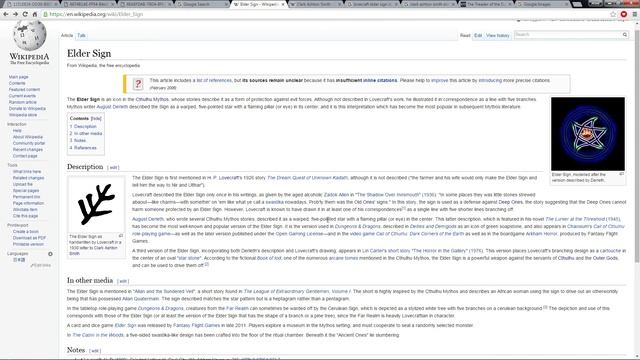Screen dimensions: 640x360
Task: Open the Article tab
Action: tap(67, 36)
